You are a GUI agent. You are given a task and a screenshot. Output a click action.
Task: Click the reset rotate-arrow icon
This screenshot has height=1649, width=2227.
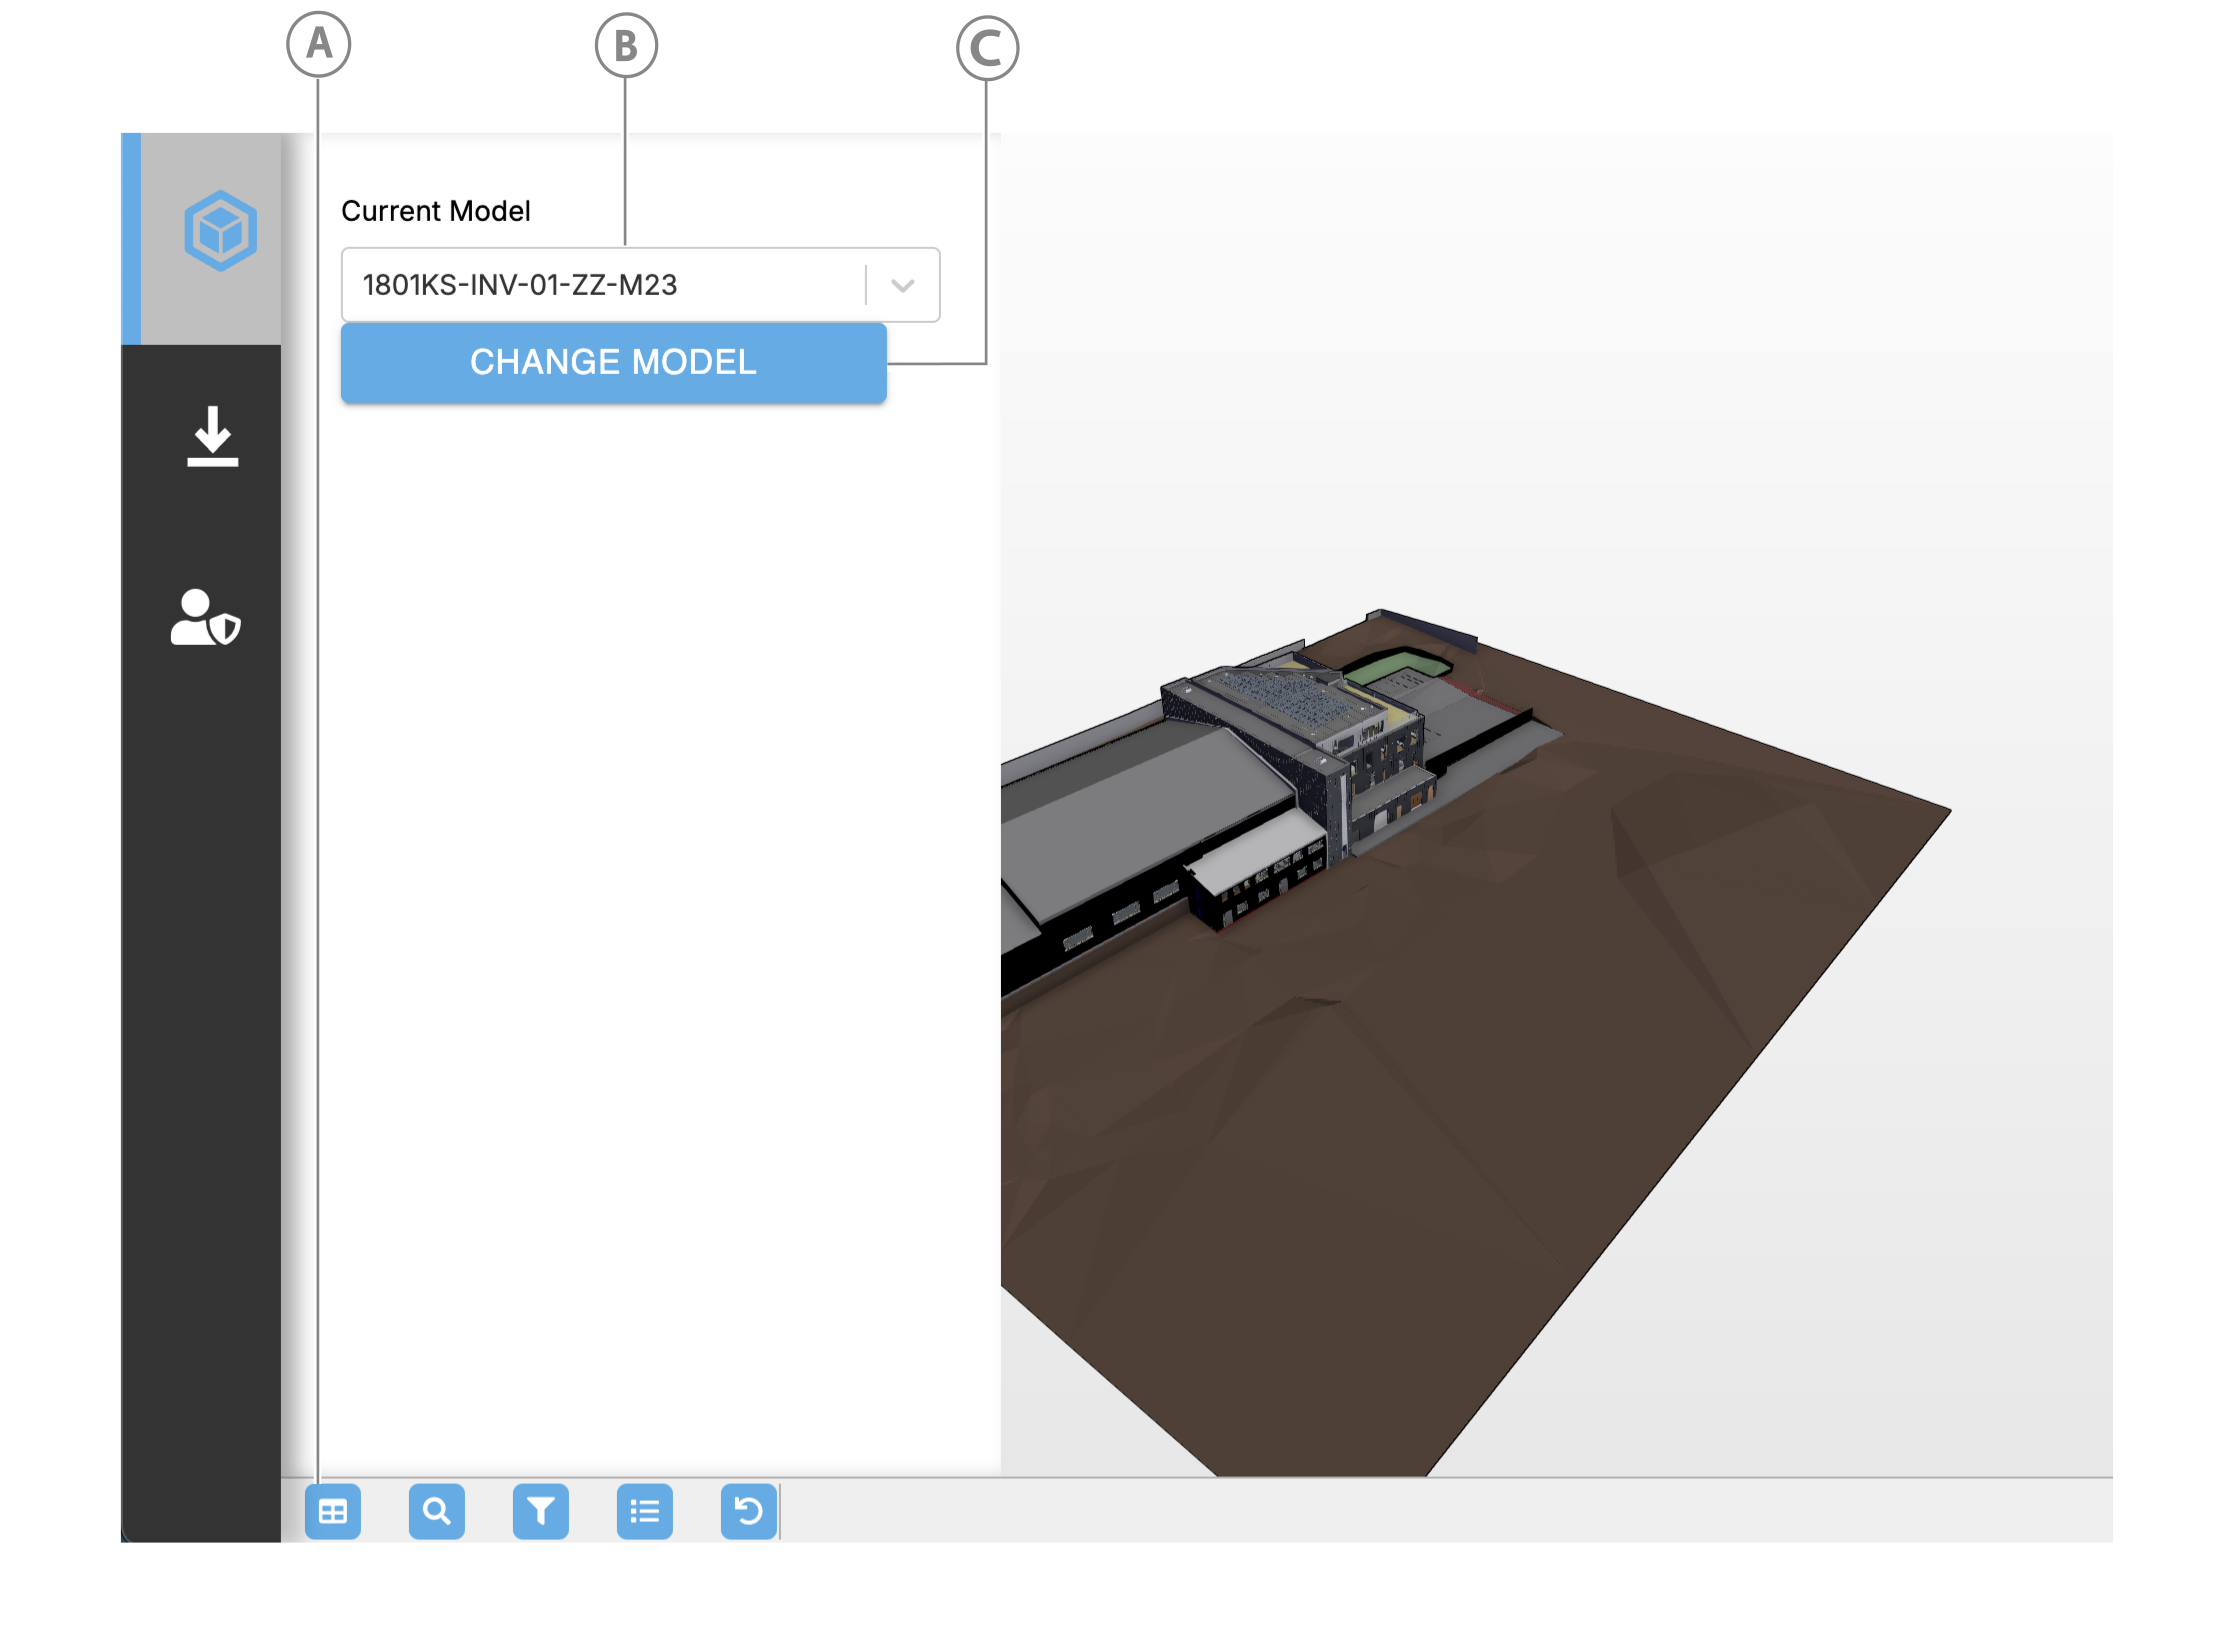(749, 1511)
